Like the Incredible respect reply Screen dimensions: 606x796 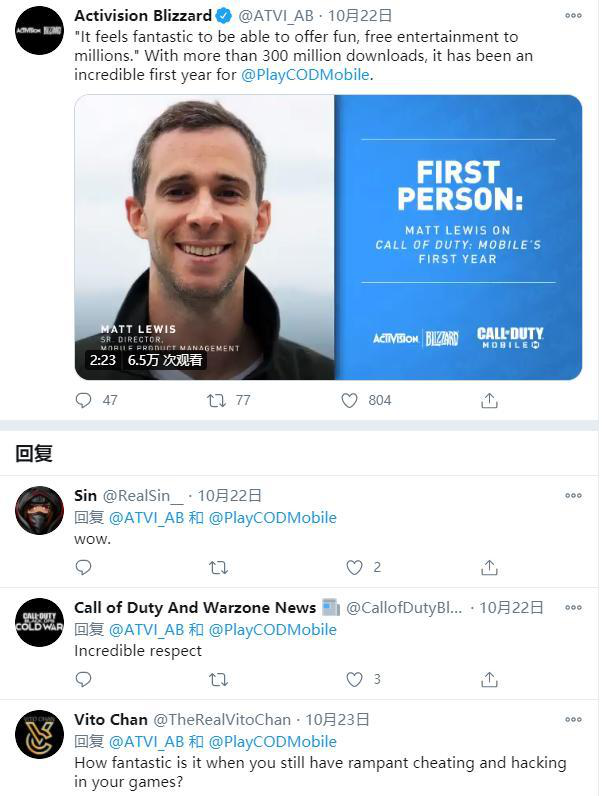(x=354, y=679)
